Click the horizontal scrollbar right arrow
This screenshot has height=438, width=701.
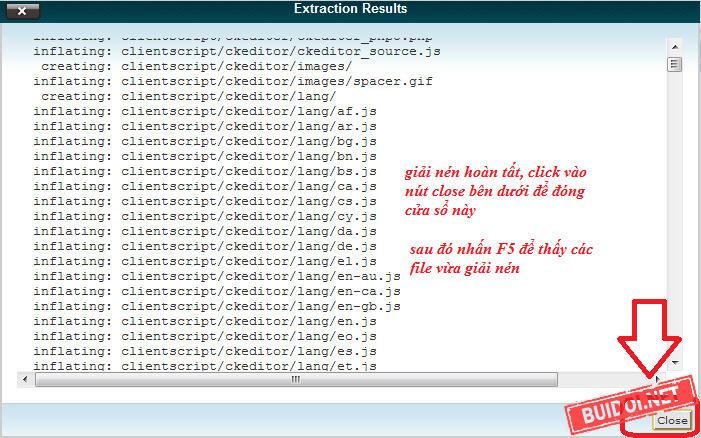pos(657,380)
